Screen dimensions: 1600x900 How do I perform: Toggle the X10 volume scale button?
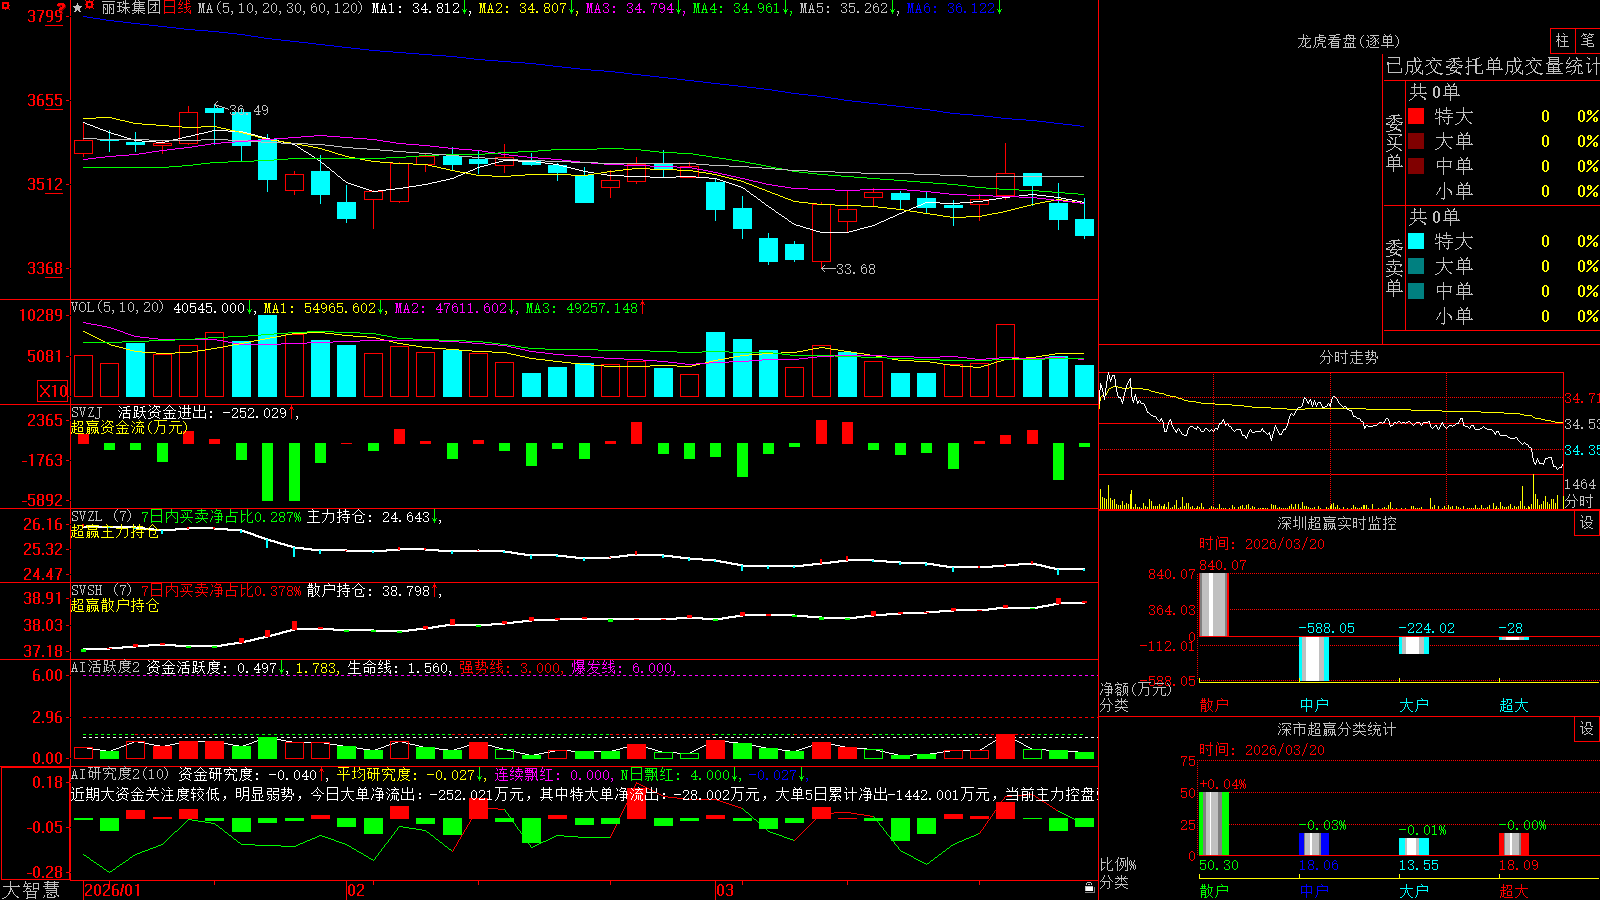click(53, 391)
